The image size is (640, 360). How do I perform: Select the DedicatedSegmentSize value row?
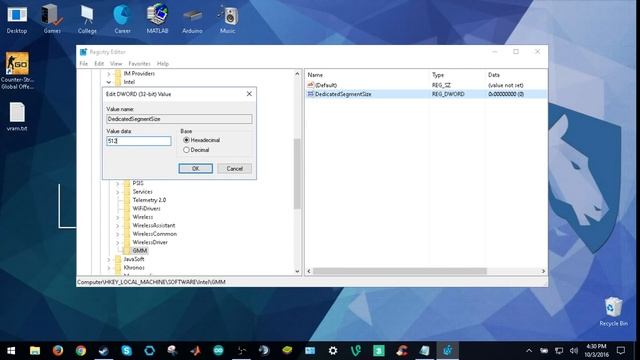pyautogui.click(x=426, y=94)
